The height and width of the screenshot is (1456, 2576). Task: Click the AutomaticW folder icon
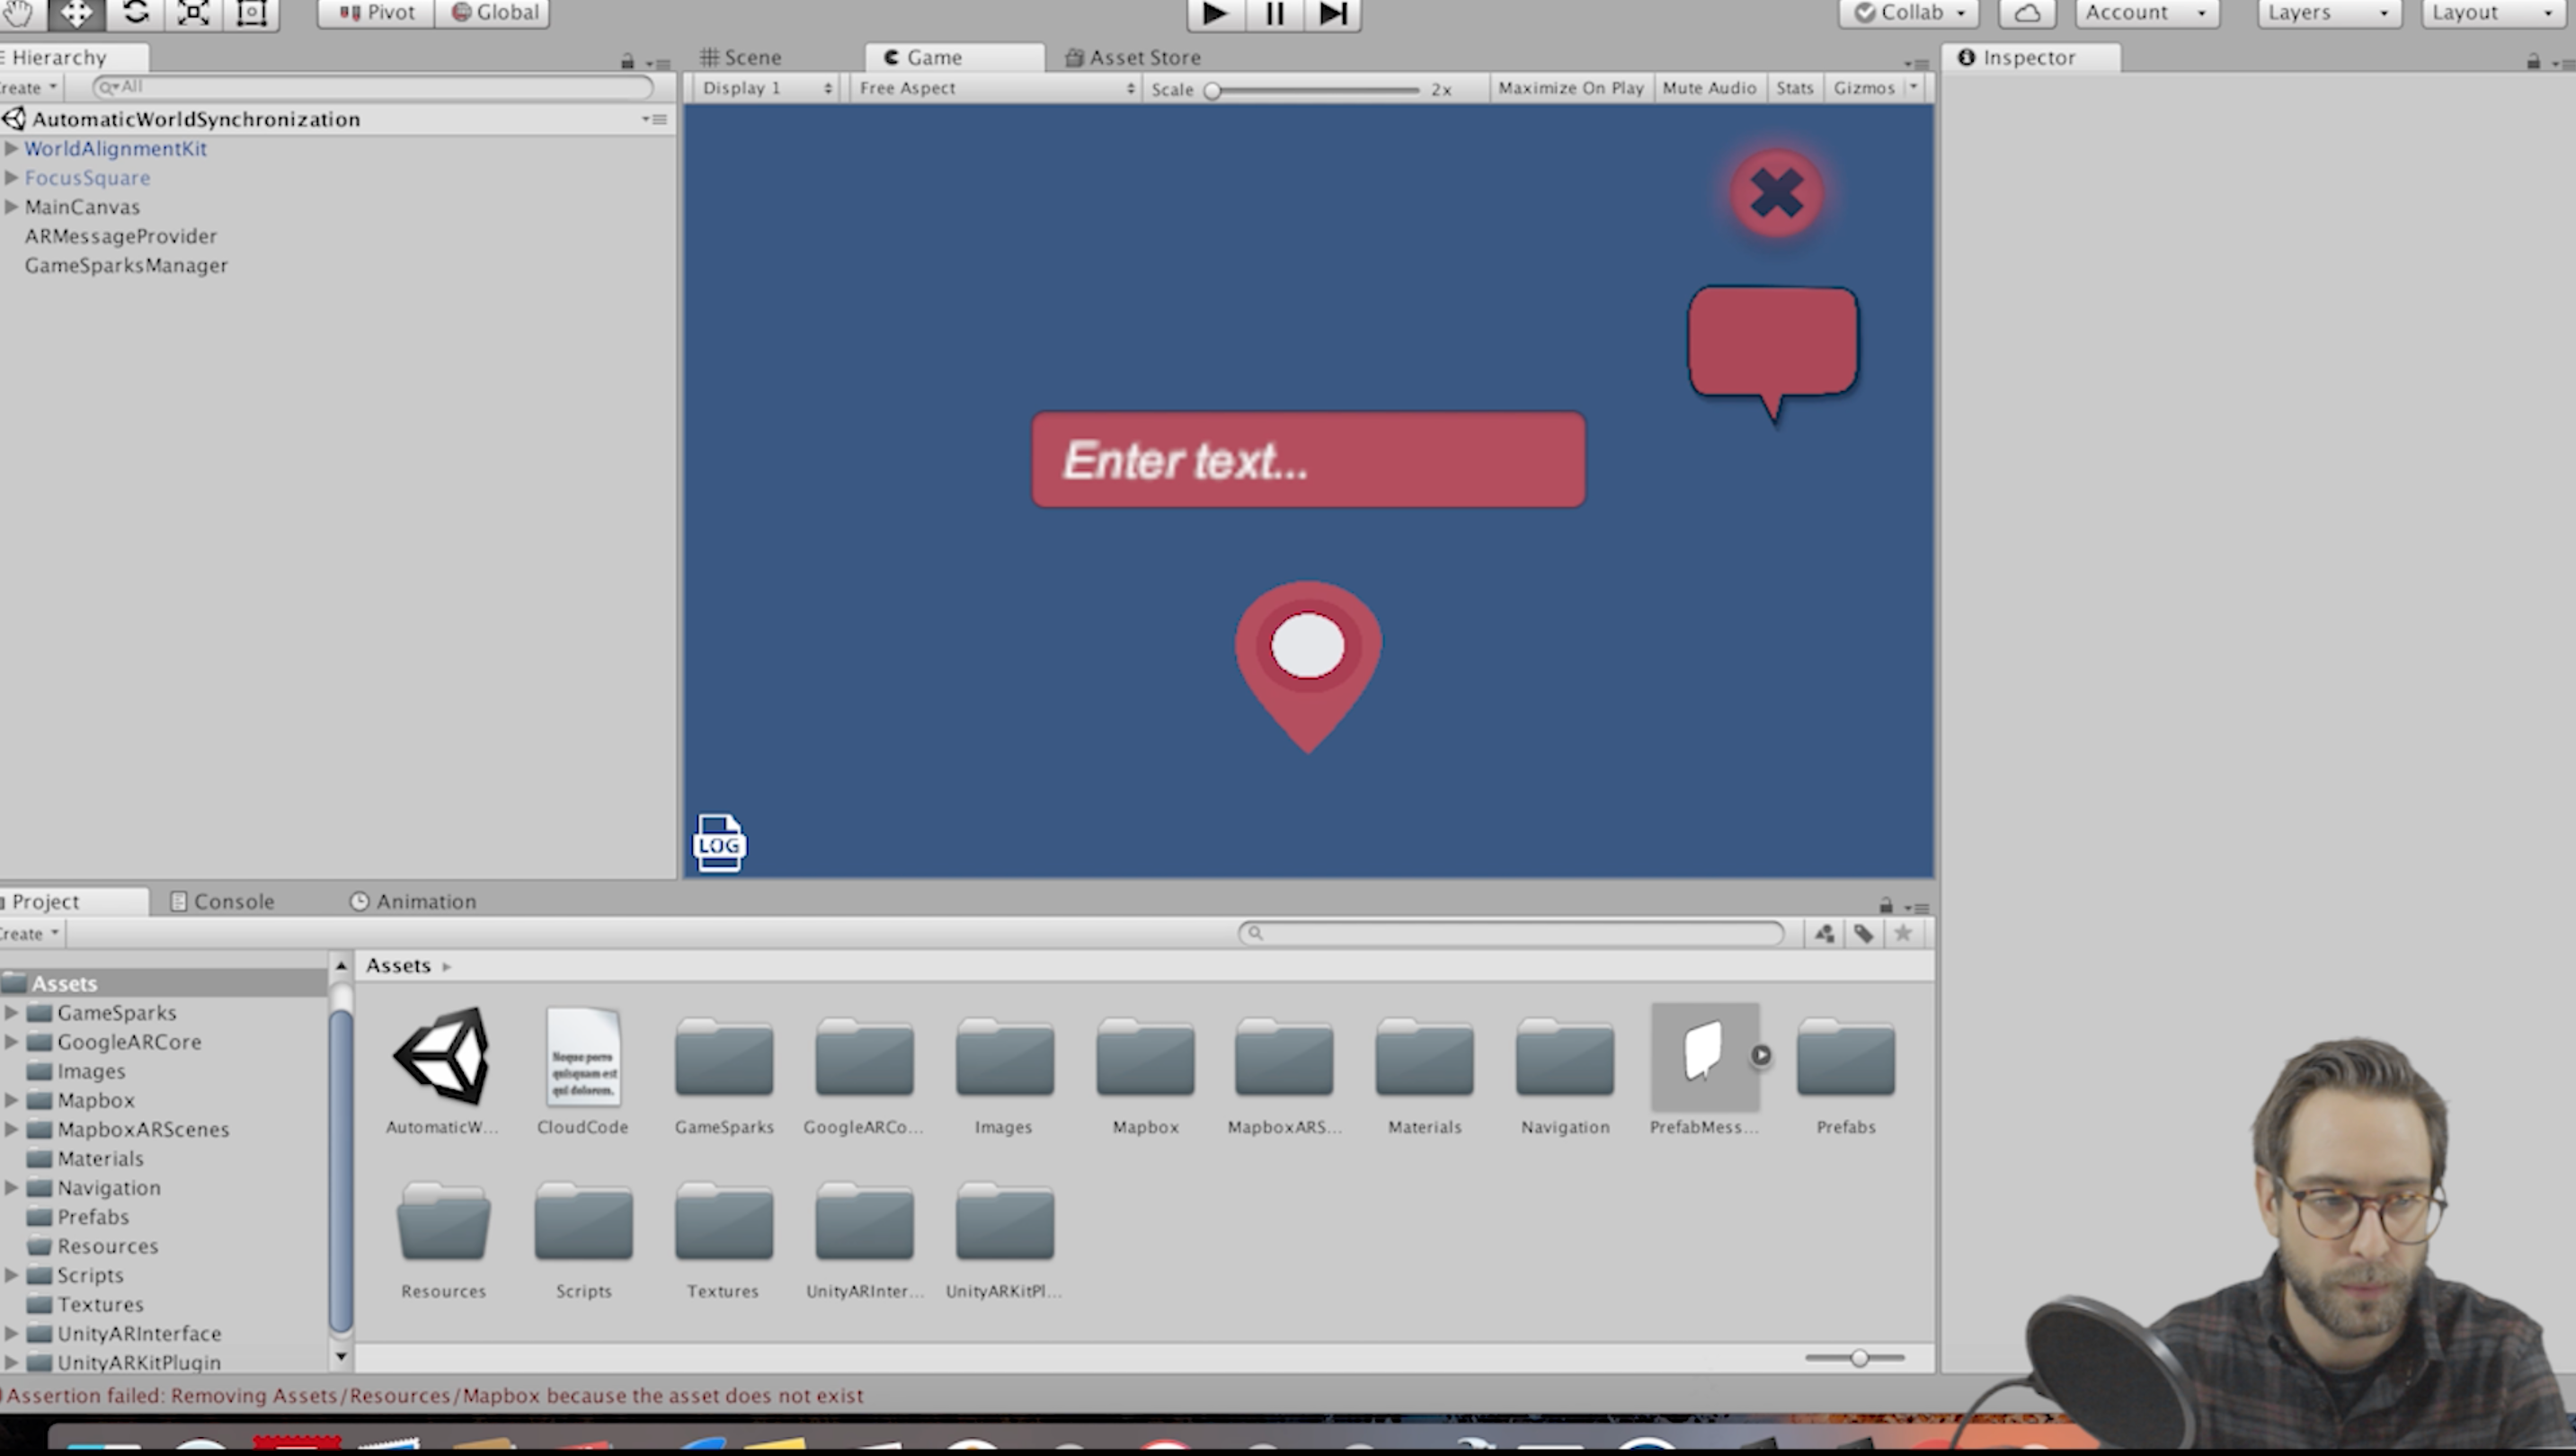click(440, 1054)
